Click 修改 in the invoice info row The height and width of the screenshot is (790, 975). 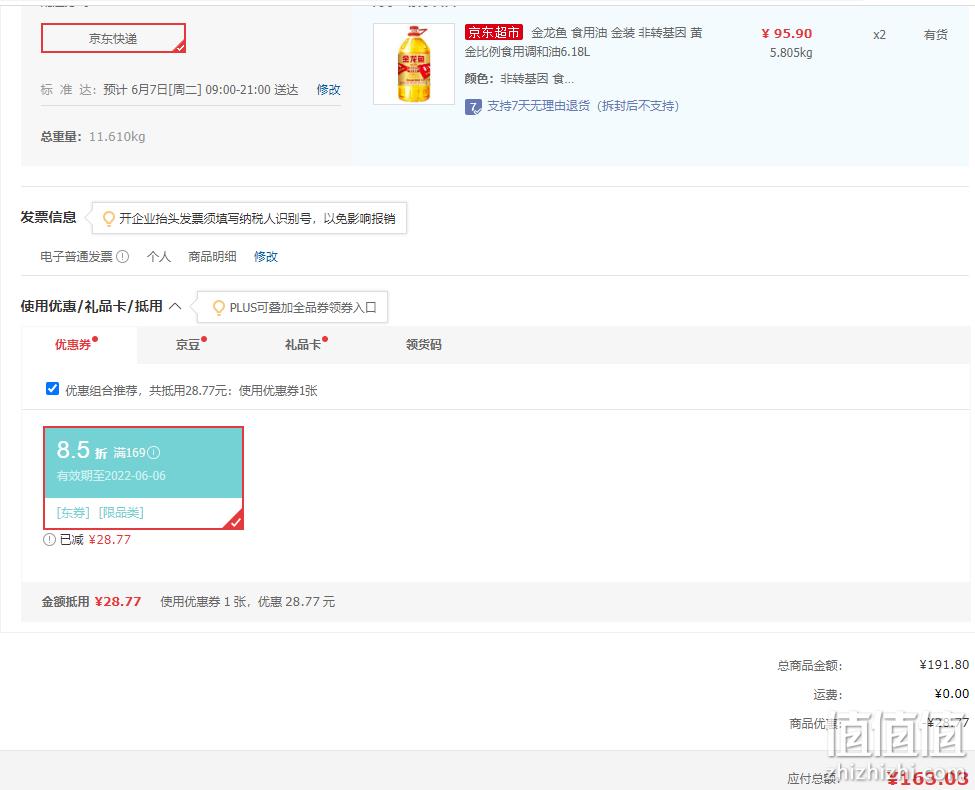(x=266, y=256)
